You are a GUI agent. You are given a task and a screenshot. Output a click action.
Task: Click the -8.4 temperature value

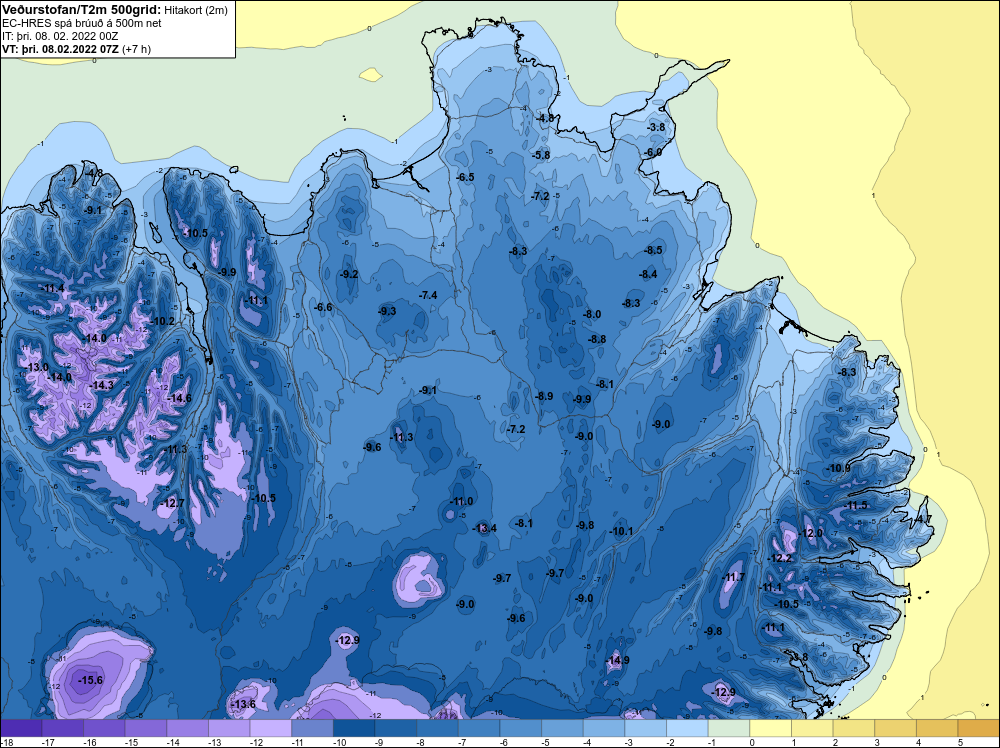click(648, 274)
